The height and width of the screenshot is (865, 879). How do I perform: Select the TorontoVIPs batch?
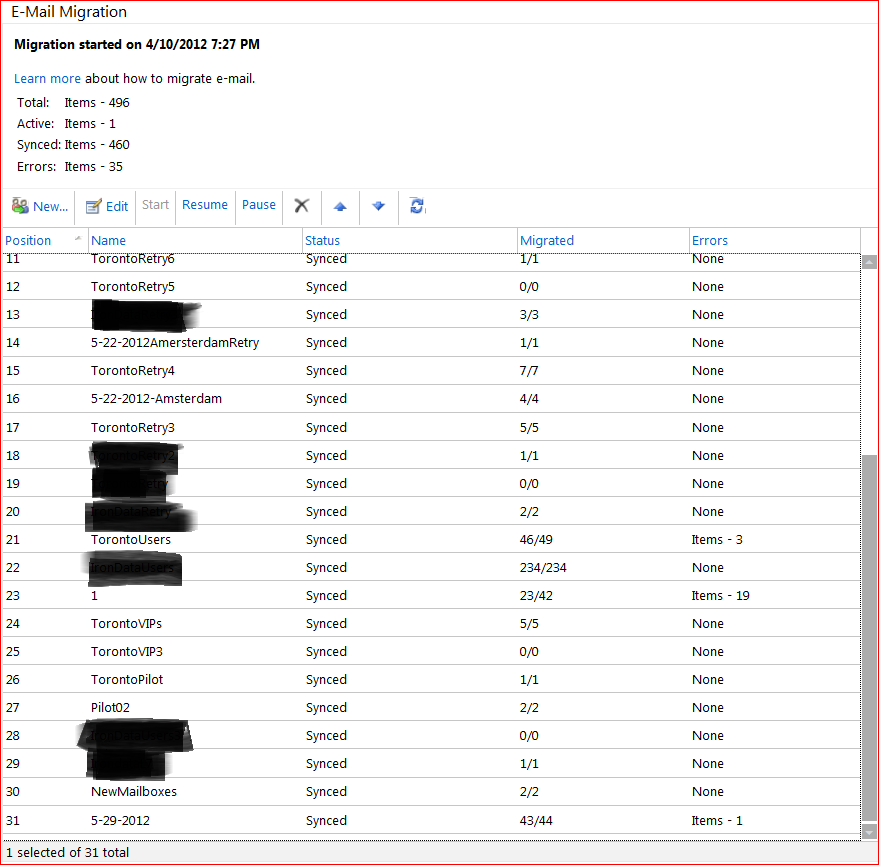126,624
